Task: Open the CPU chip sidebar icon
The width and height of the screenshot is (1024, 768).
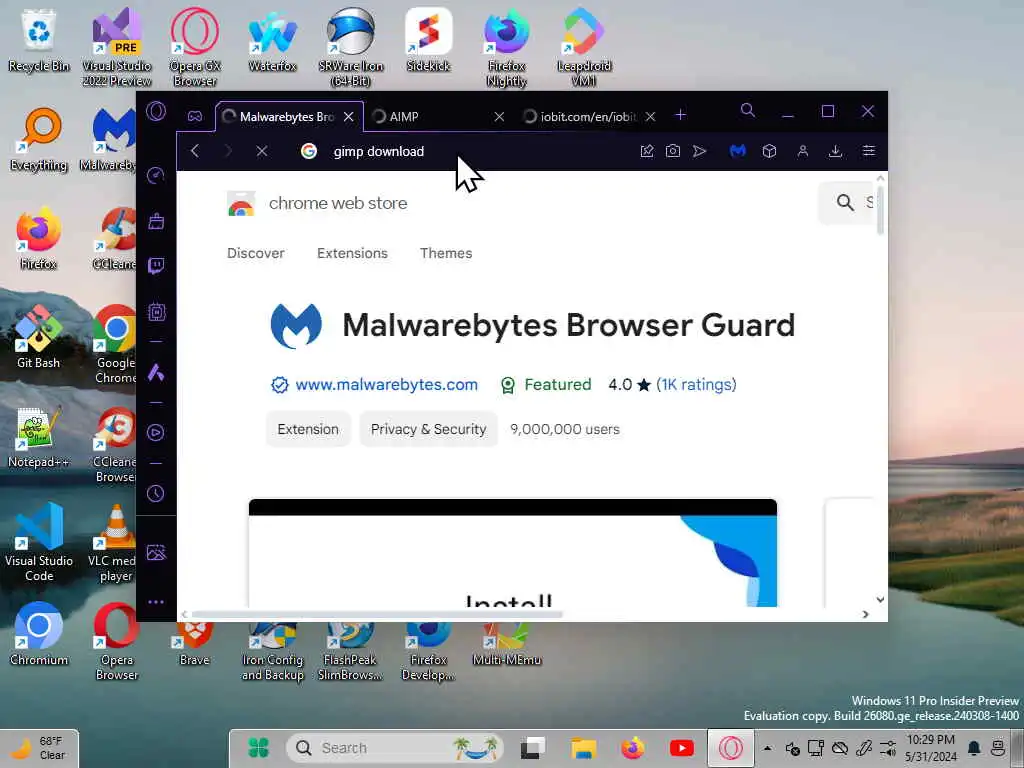Action: point(156,312)
